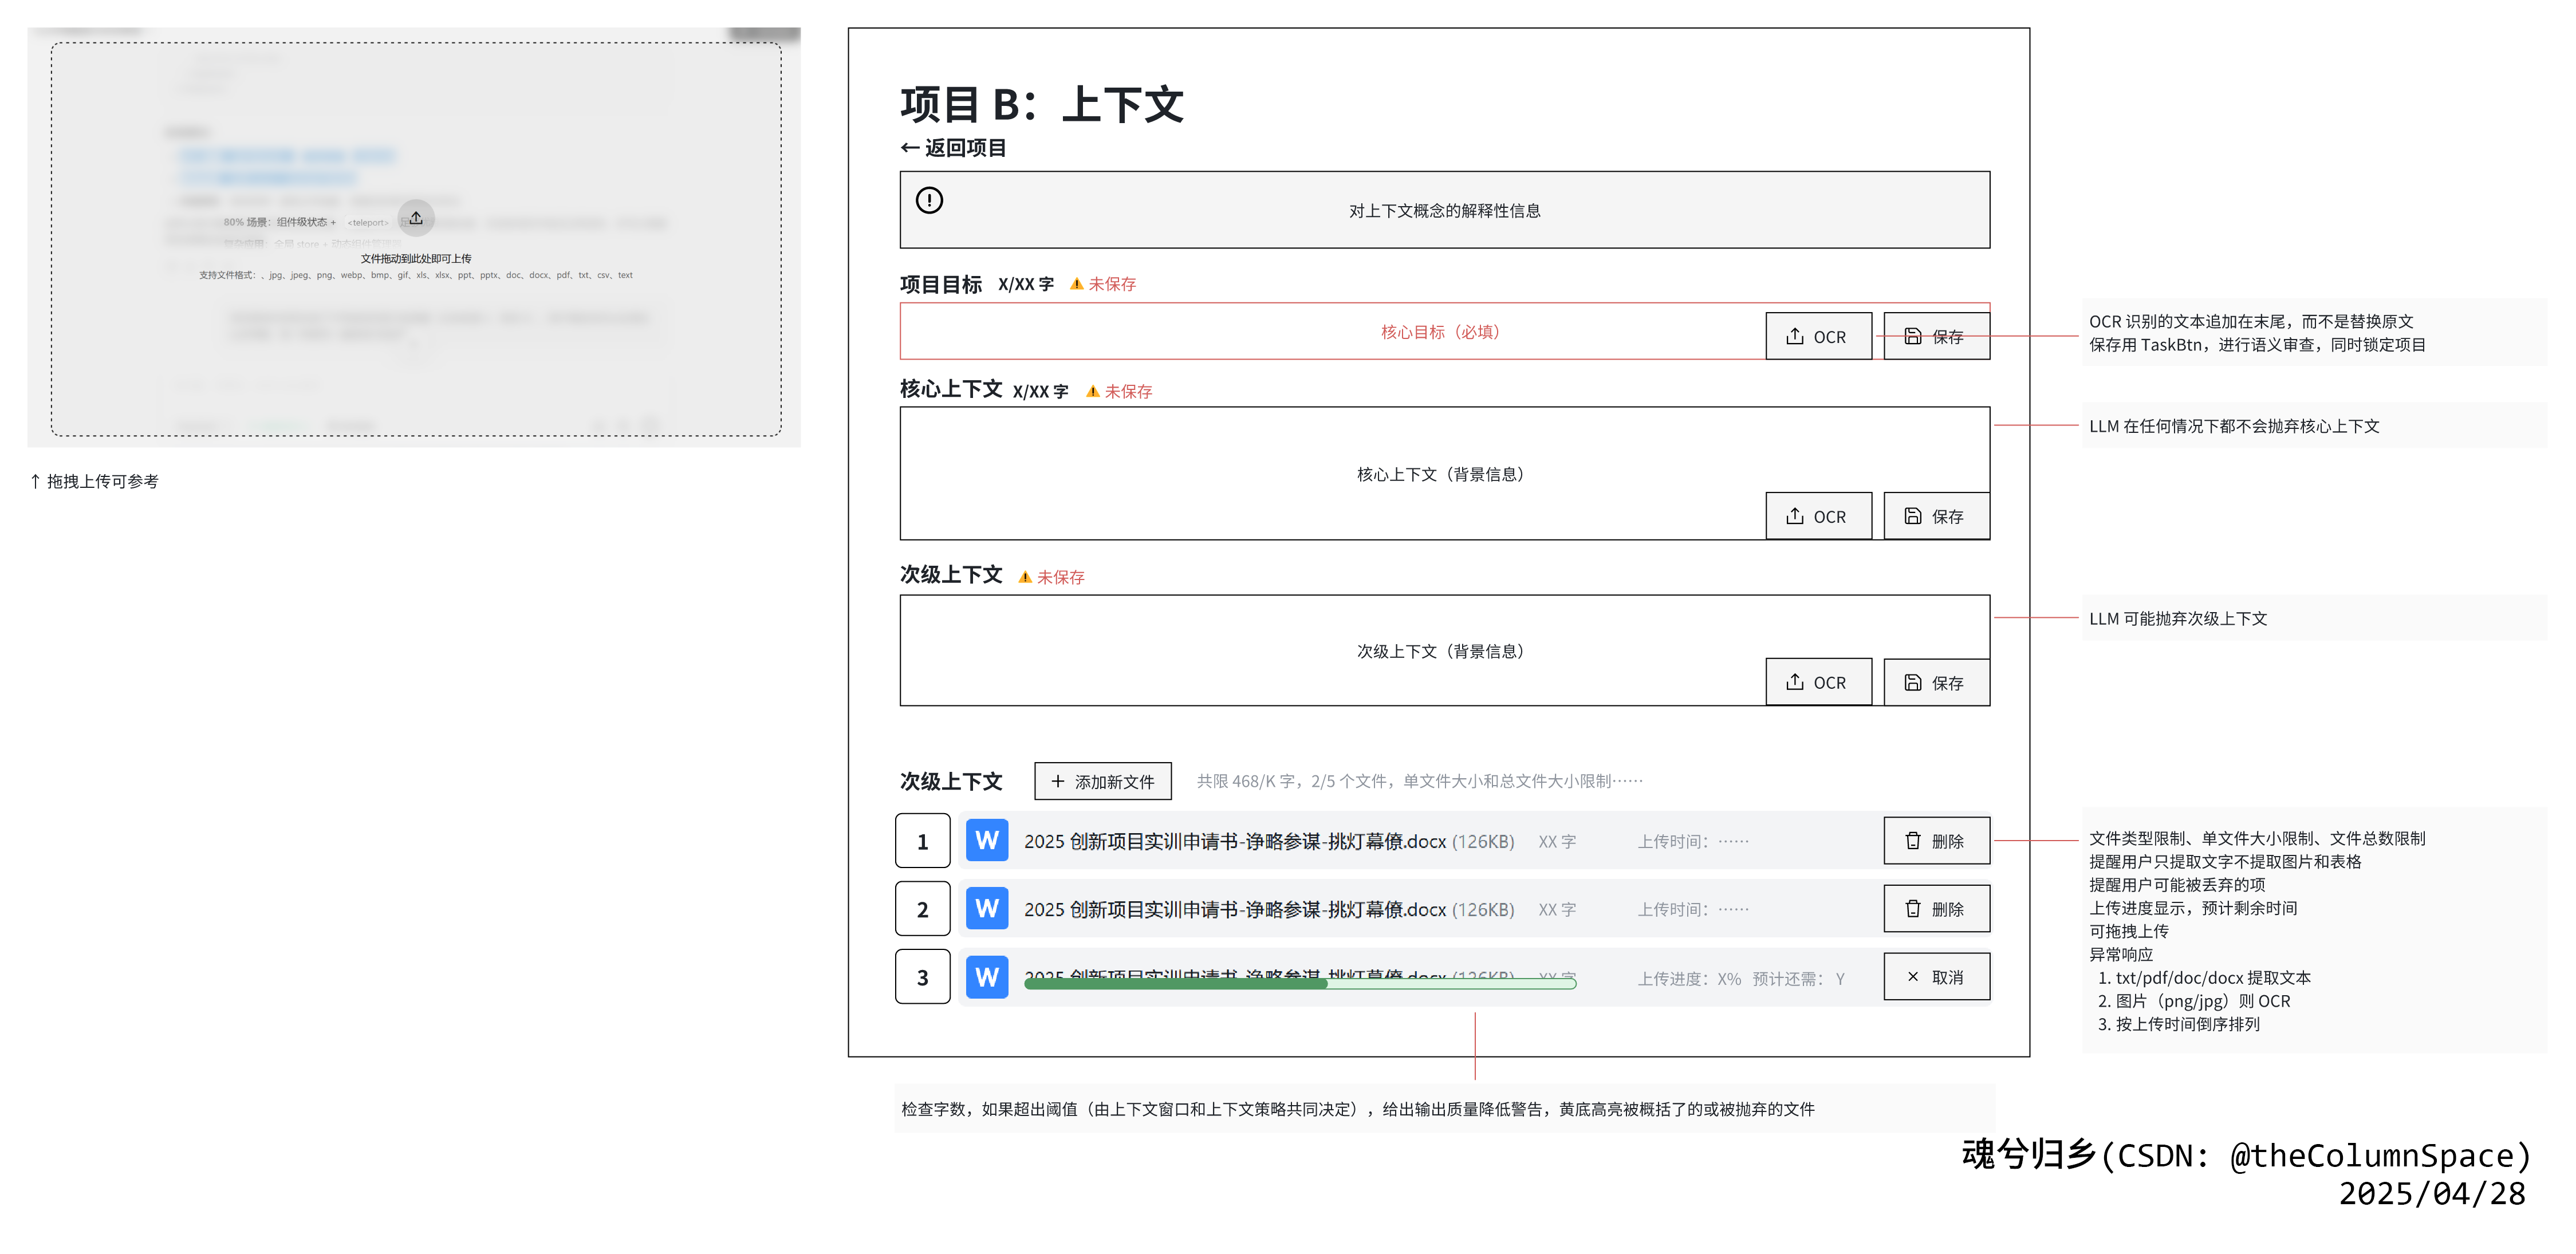The image size is (2576, 1254).
Task: Click the trash icon to delete file 1
Action: (x=1912, y=841)
